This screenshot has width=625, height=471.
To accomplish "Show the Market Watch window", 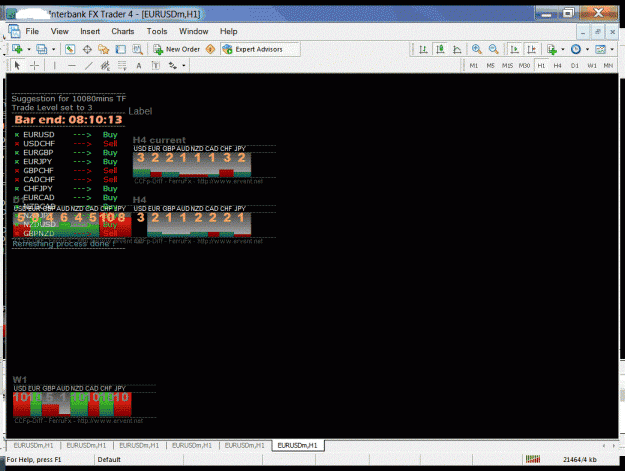I will (70, 49).
